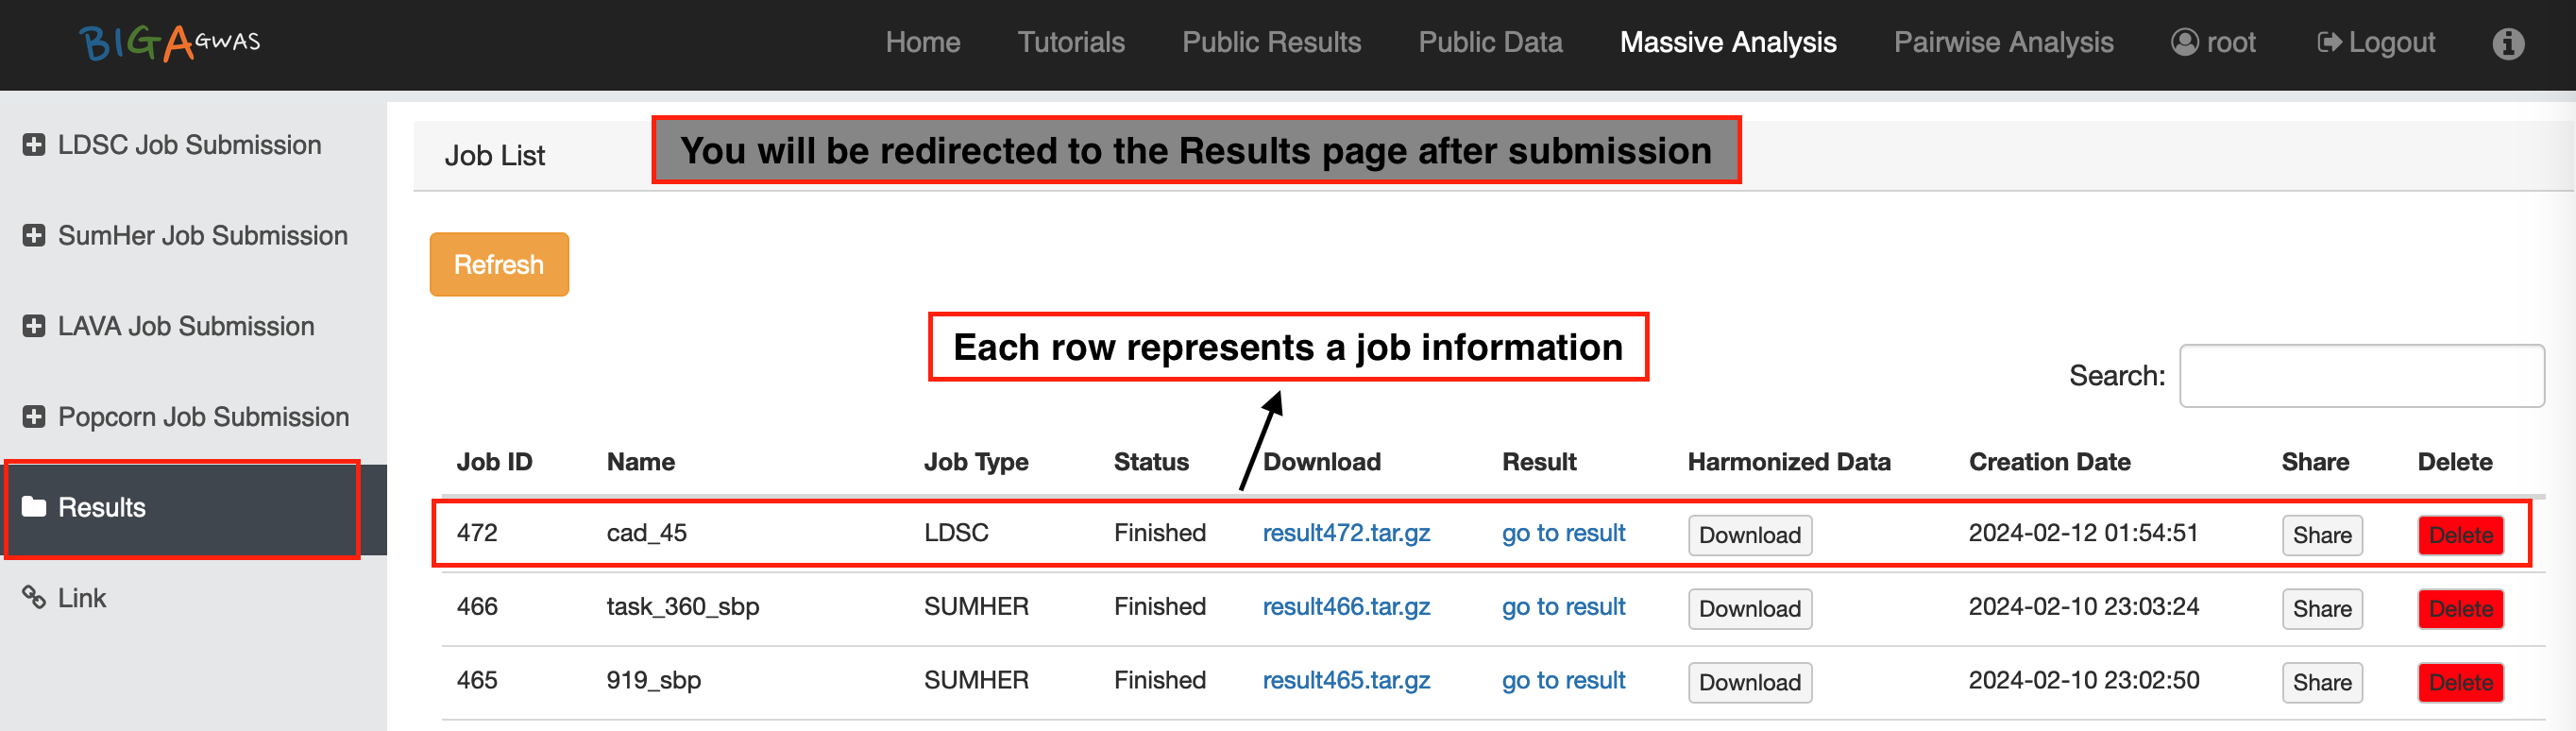Viewport: 2576px width, 731px height.
Task: Download the result472.tar.gz file
Action: click(1345, 533)
